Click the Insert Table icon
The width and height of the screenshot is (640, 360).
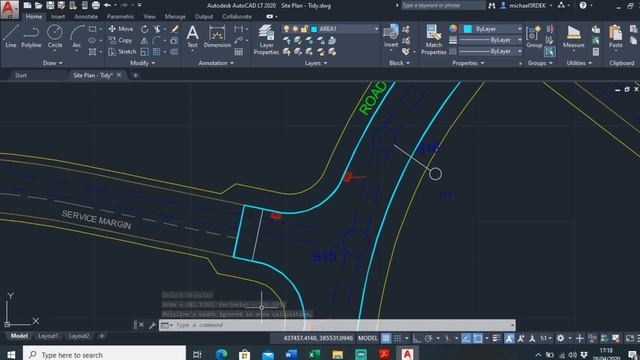[x=239, y=52]
